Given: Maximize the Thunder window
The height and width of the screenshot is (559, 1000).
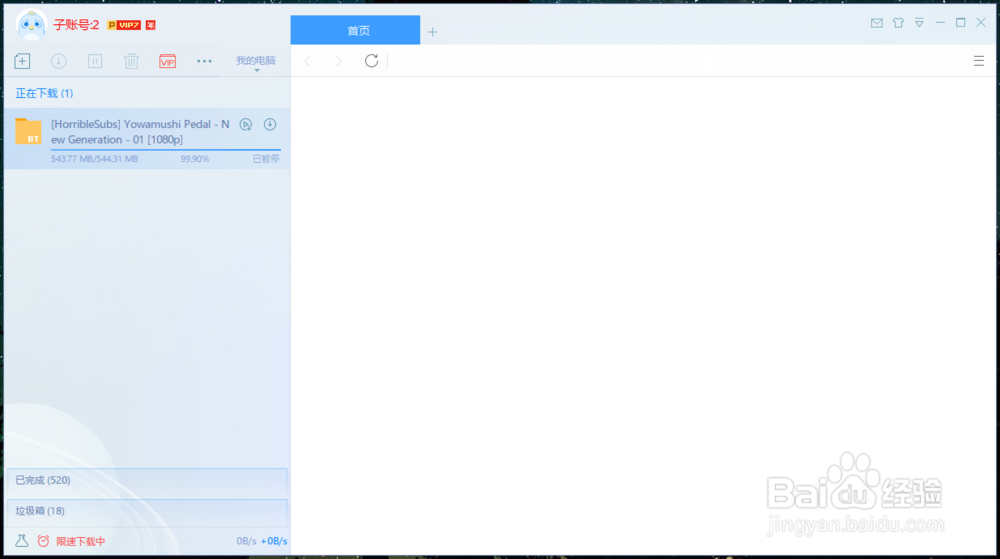Looking at the screenshot, I should pos(960,22).
